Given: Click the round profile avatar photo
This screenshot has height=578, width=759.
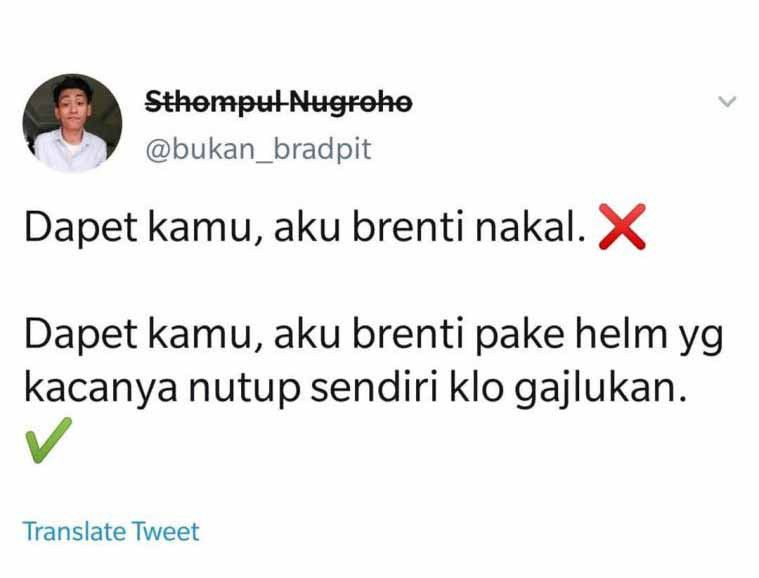Looking at the screenshot, I should pyautogui.click(x=72, y=123).
